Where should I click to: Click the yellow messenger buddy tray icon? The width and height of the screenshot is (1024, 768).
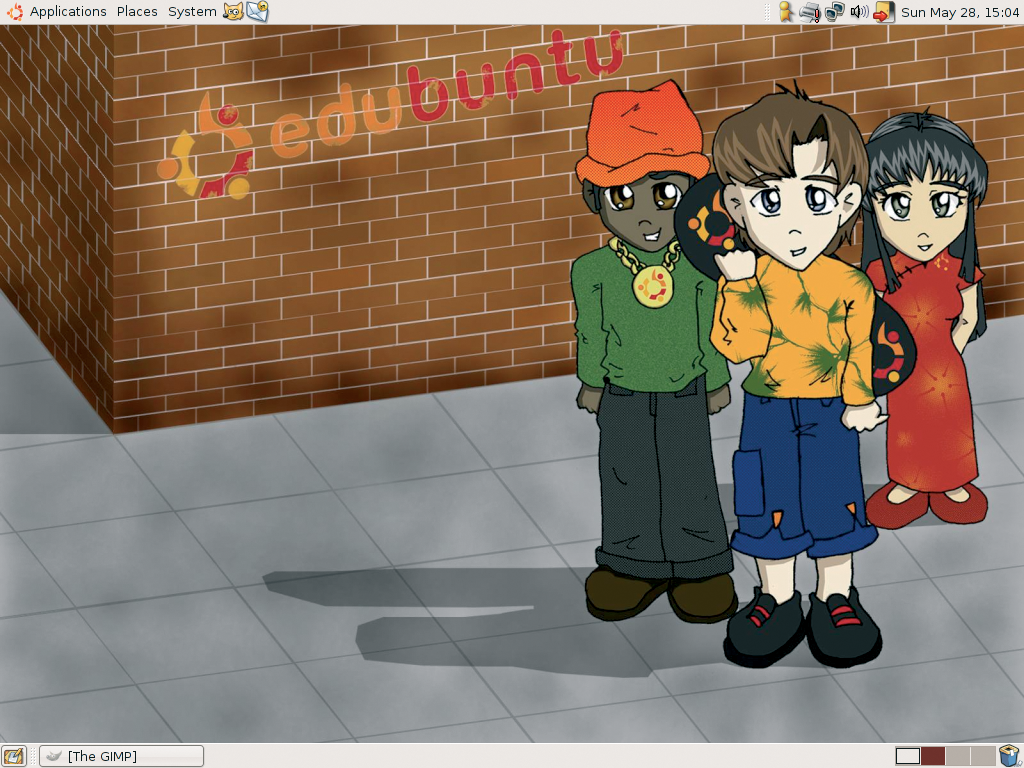[786, 12]
